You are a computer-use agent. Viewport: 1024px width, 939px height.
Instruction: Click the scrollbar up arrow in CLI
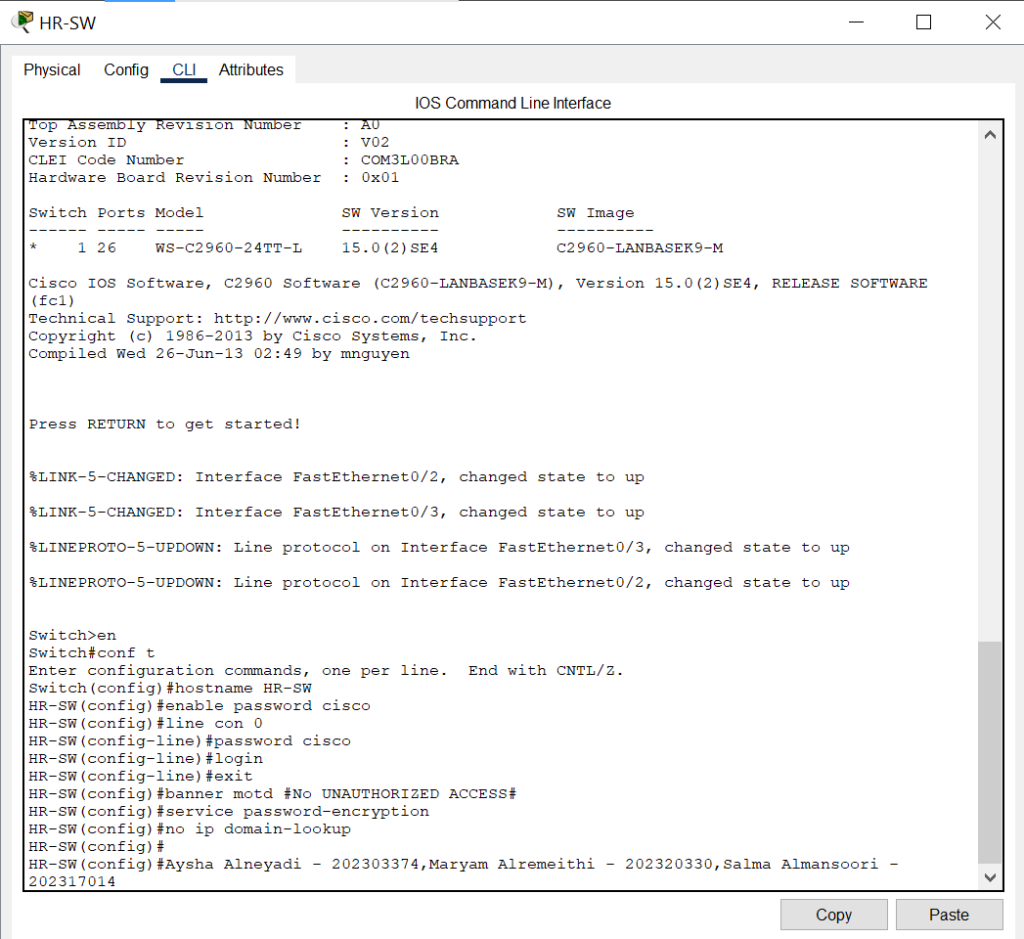990,135
